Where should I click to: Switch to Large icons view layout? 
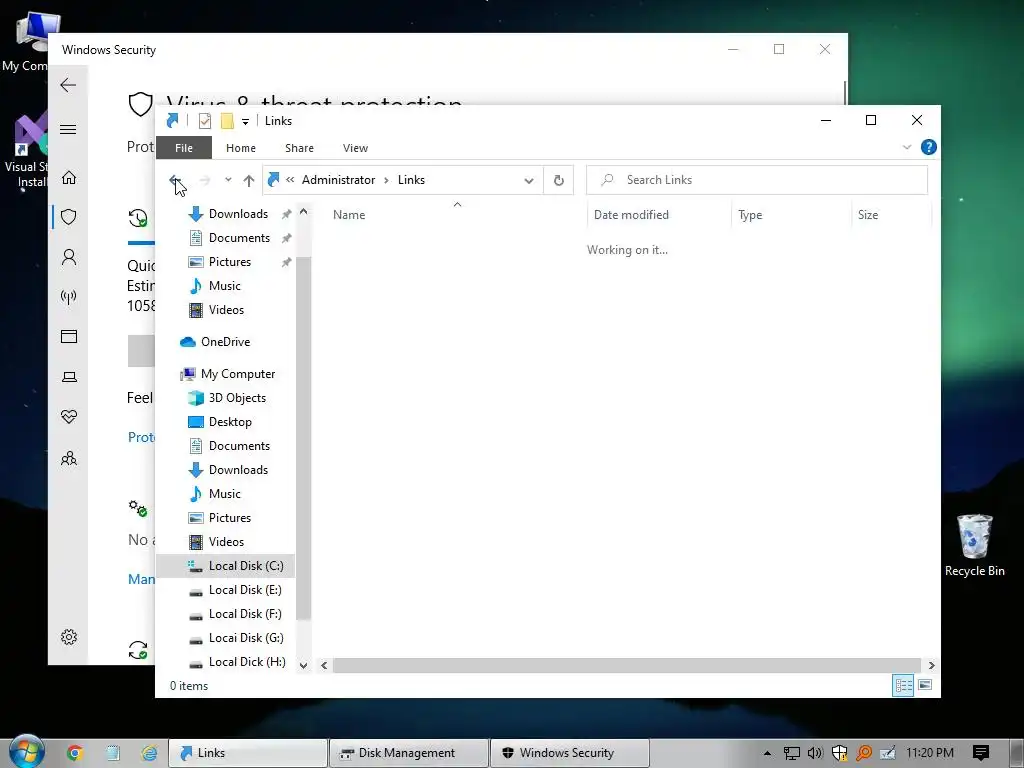click(x=925, y=685)
